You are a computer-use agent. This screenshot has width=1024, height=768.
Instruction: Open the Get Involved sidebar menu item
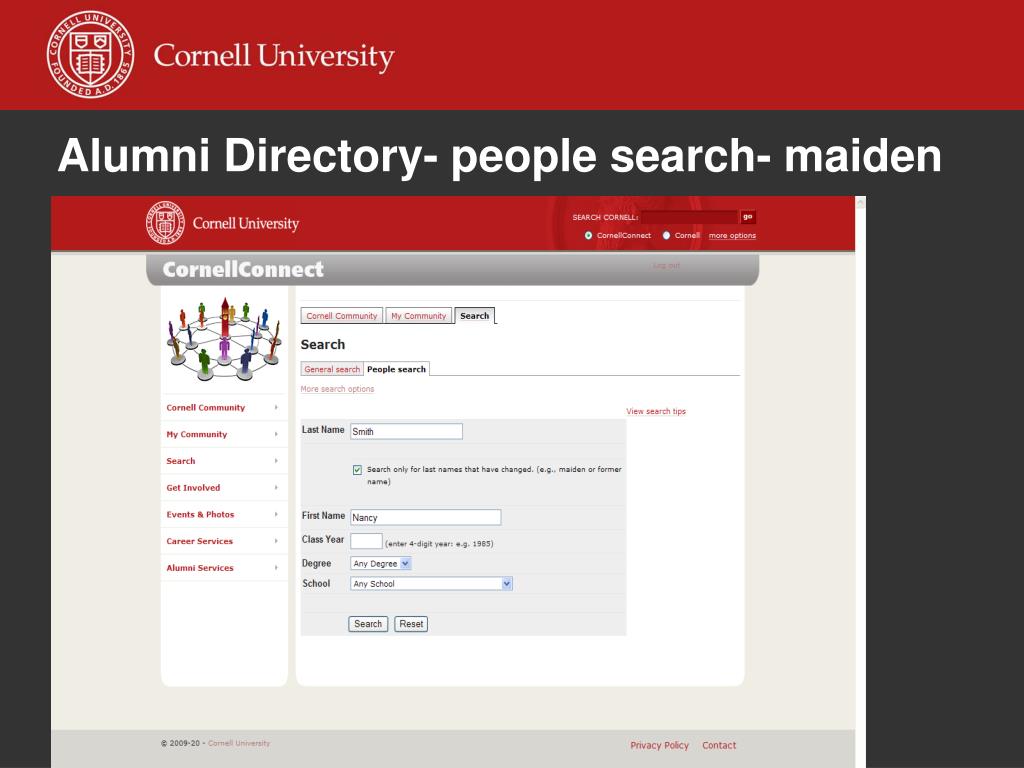pyautogui.click(x=193, y=488)
